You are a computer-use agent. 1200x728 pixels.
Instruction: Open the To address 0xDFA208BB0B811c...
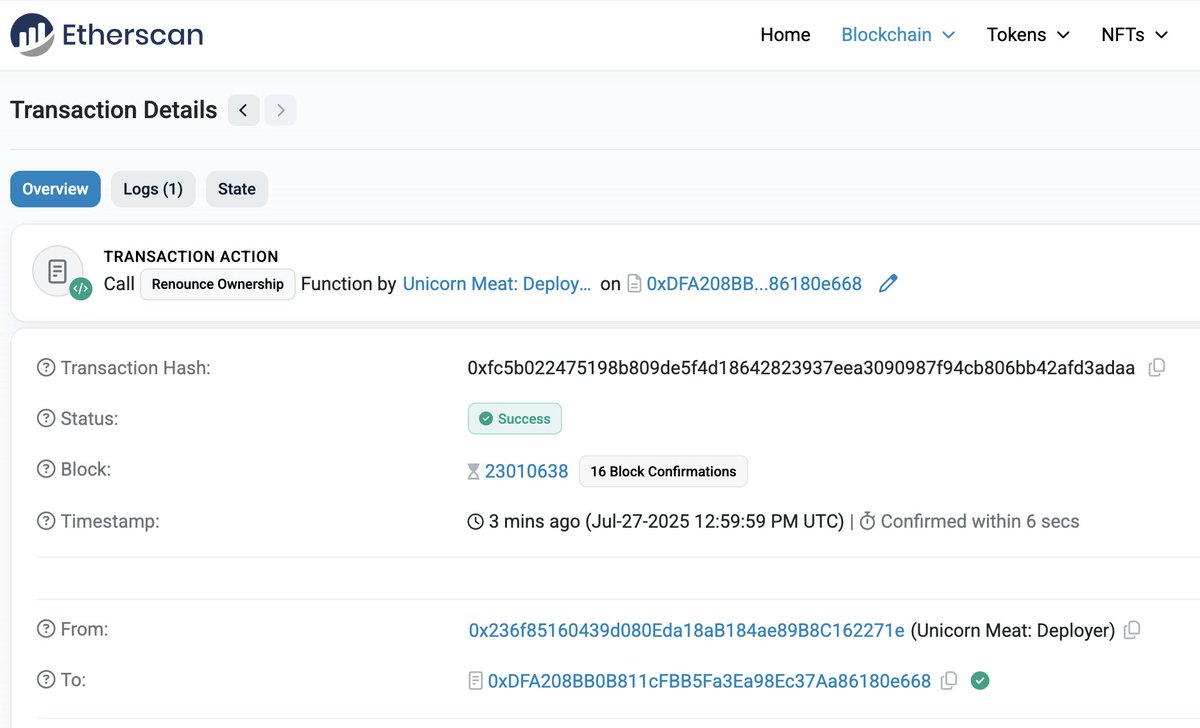click(709, 681)
